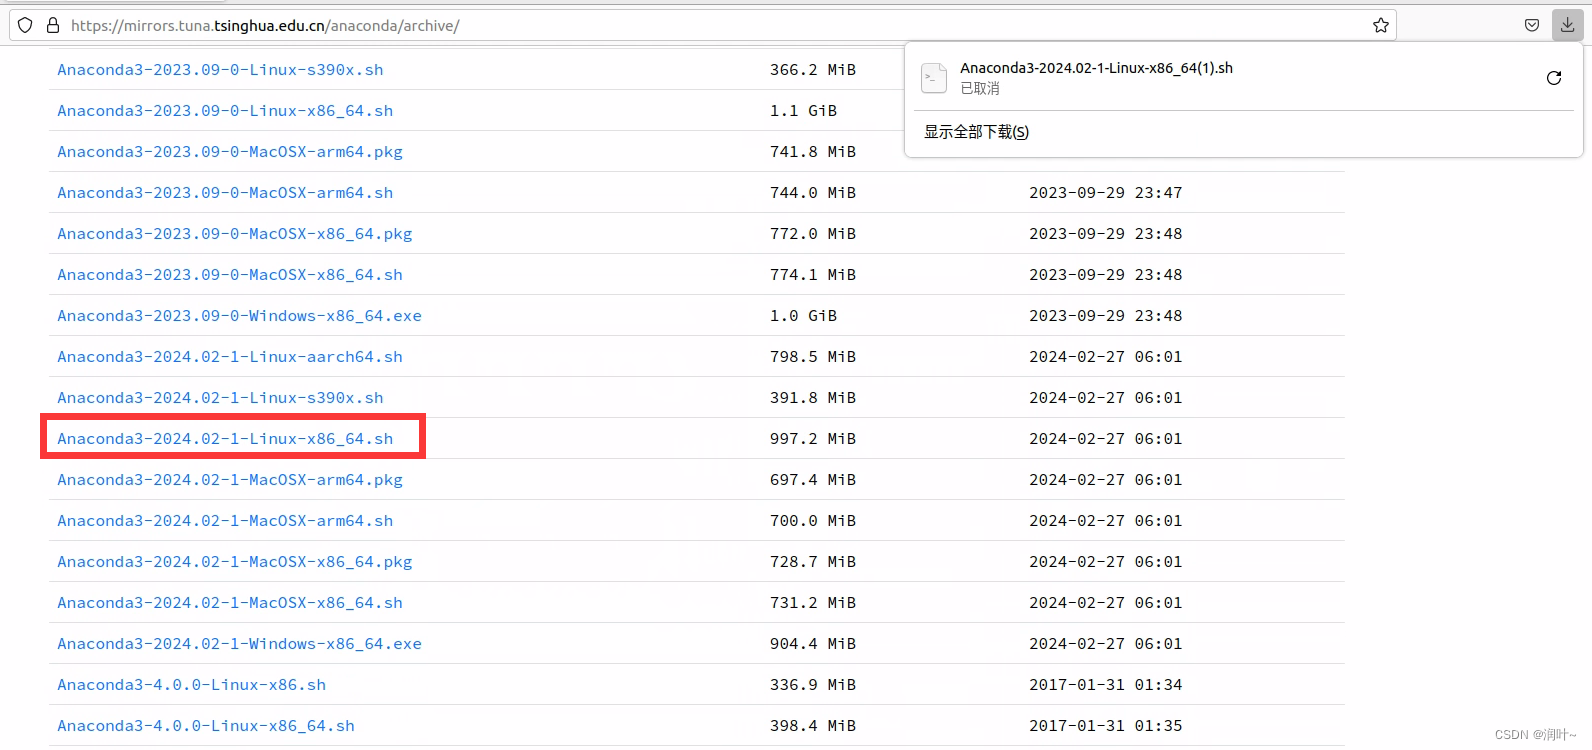The width and height of the screenshot is (1592, 750).
Task: Open Anaconda3-2024.02-1-Linux-s390x.sh link
Action: (220, 398)
